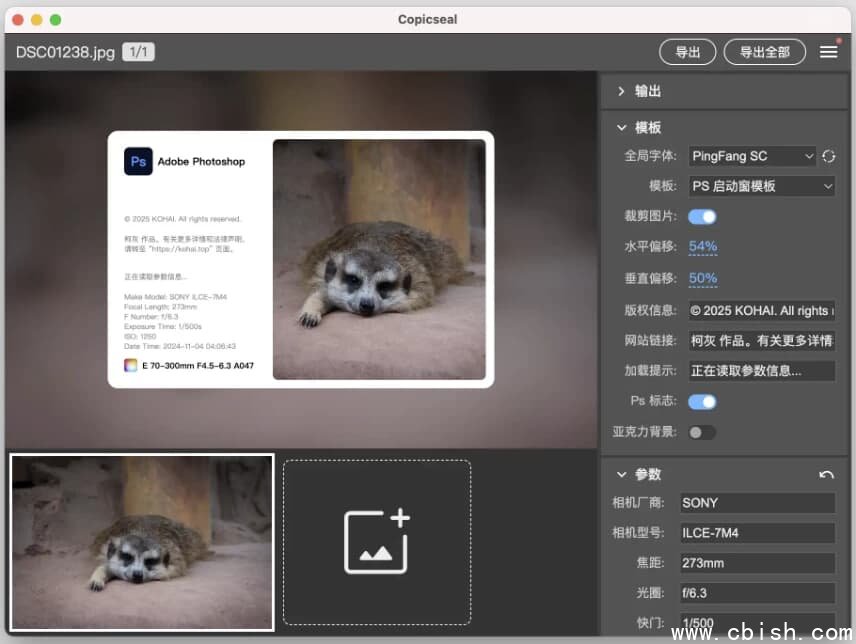Click the 1/1 page indicator badge
Image resolution: width=856 pixels, height=644 pixels.
(x=137, y=51)
